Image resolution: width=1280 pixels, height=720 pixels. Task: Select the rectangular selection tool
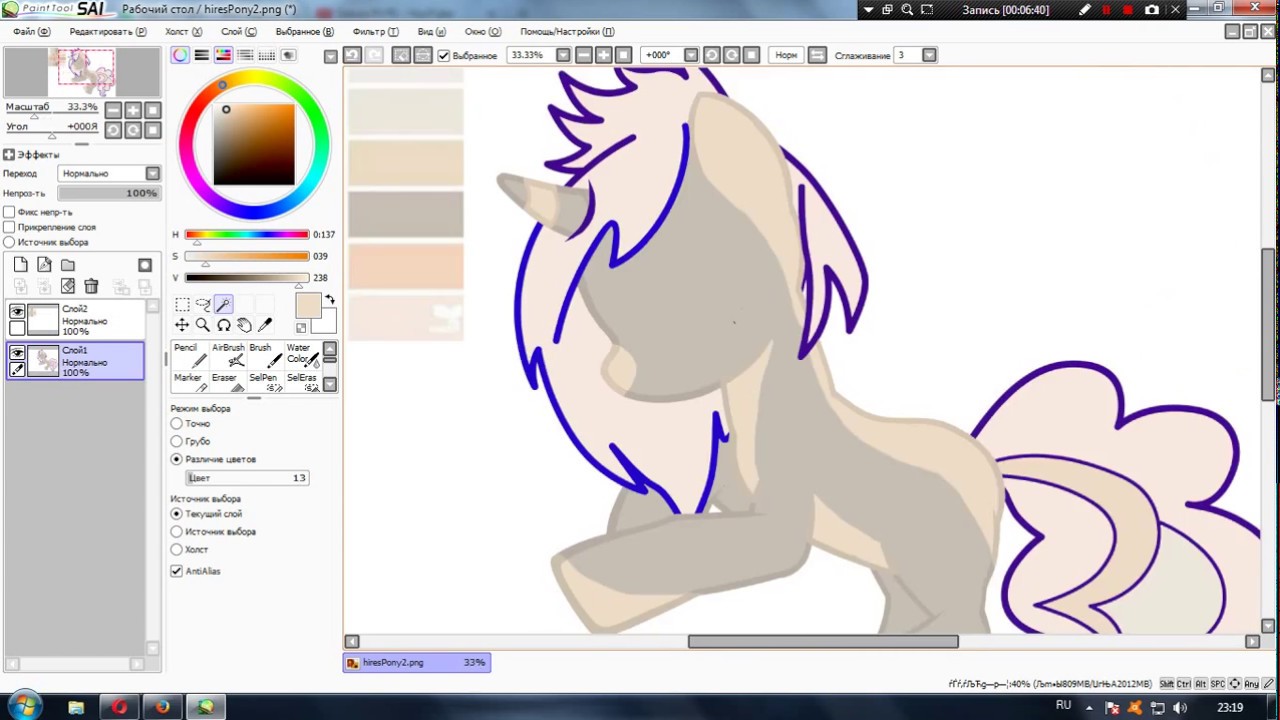tap(182, 304)
